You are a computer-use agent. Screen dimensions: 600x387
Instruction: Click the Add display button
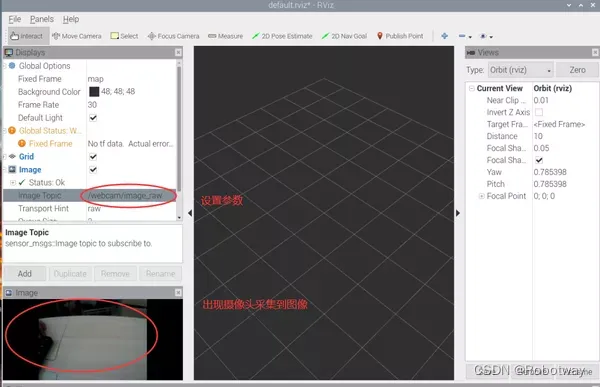point(25,274)
